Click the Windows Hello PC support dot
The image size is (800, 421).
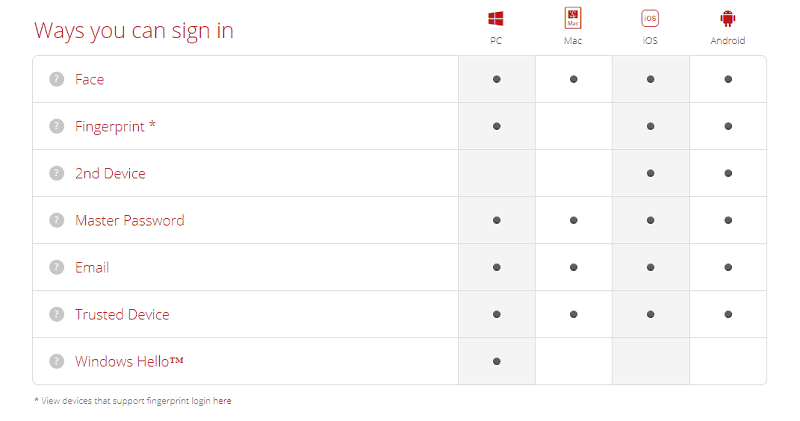tap(496, 361)
